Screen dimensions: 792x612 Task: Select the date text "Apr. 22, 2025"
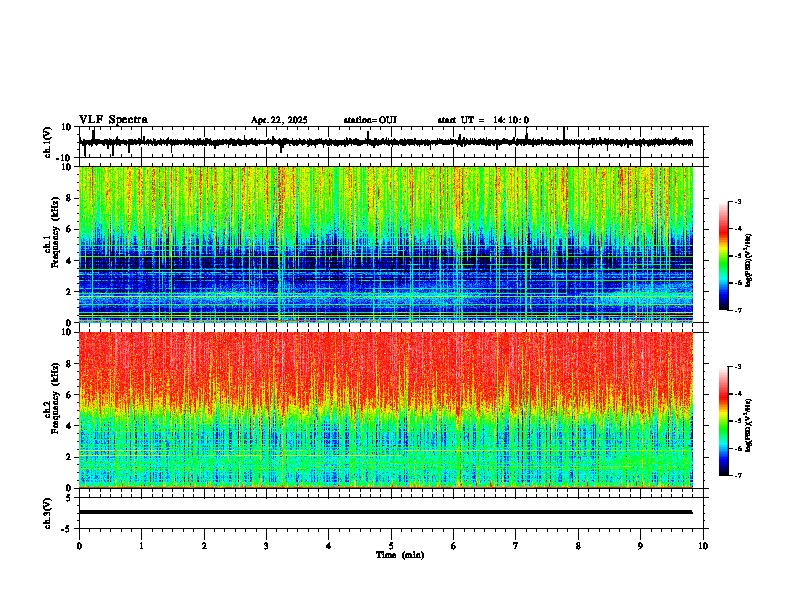point(279,120)
